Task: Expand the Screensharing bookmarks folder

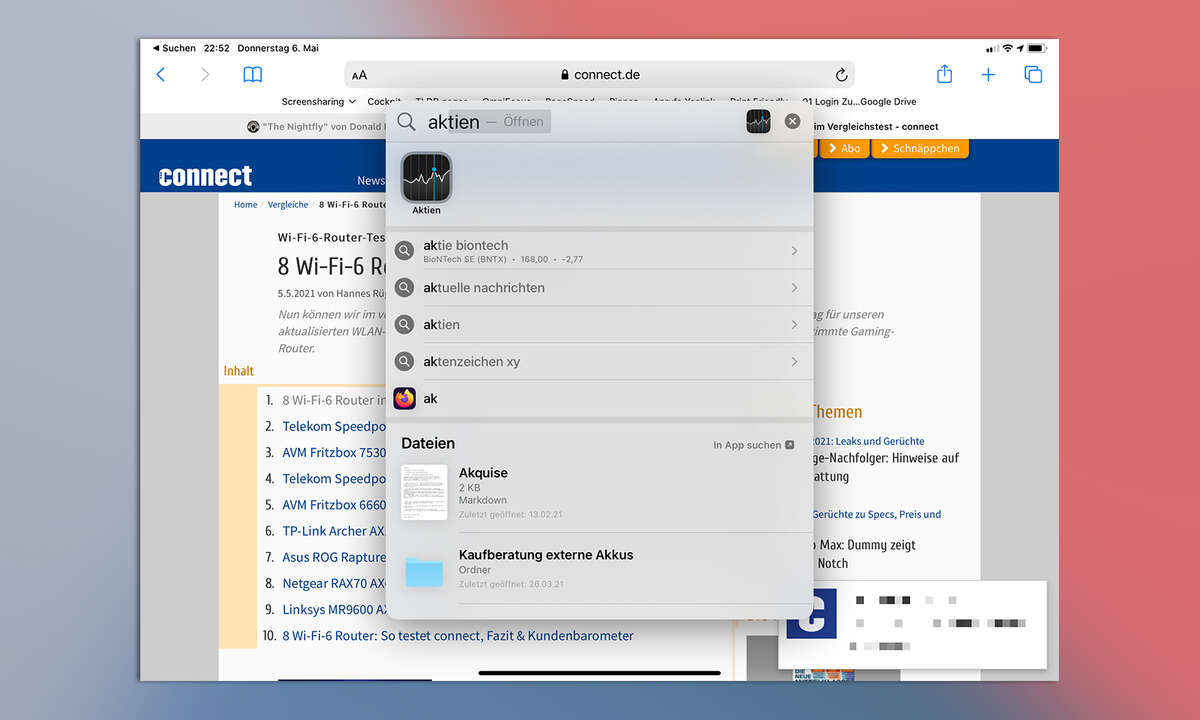Action: [x=318, y=101]
